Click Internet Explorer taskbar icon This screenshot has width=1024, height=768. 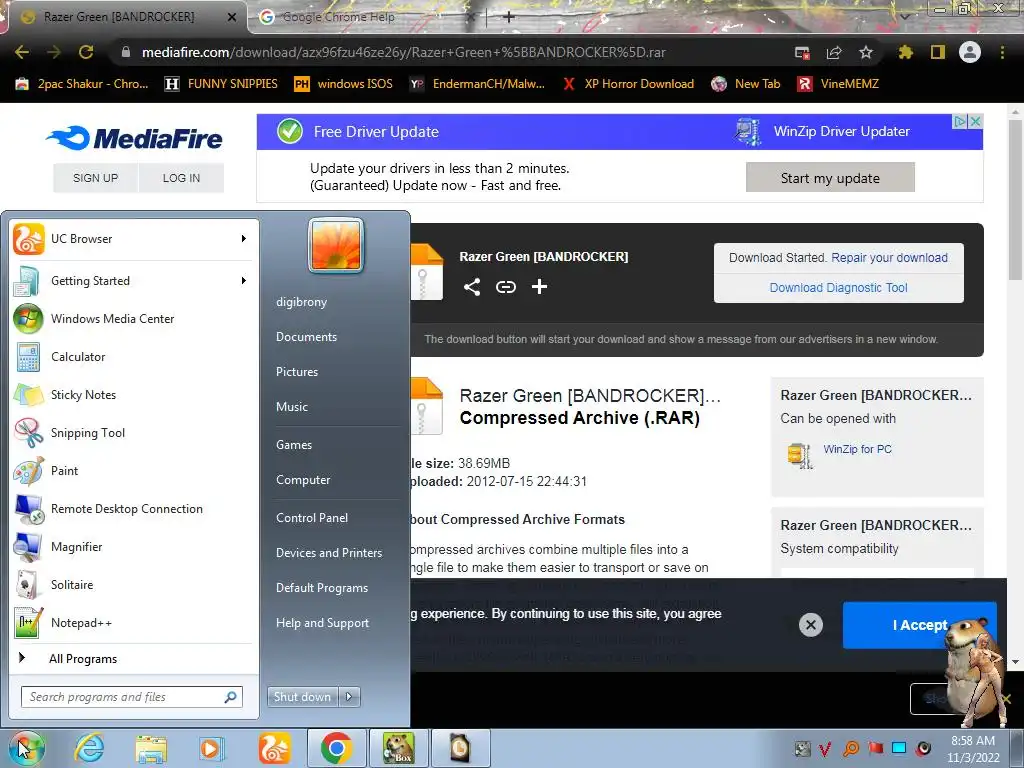(88, 748)
